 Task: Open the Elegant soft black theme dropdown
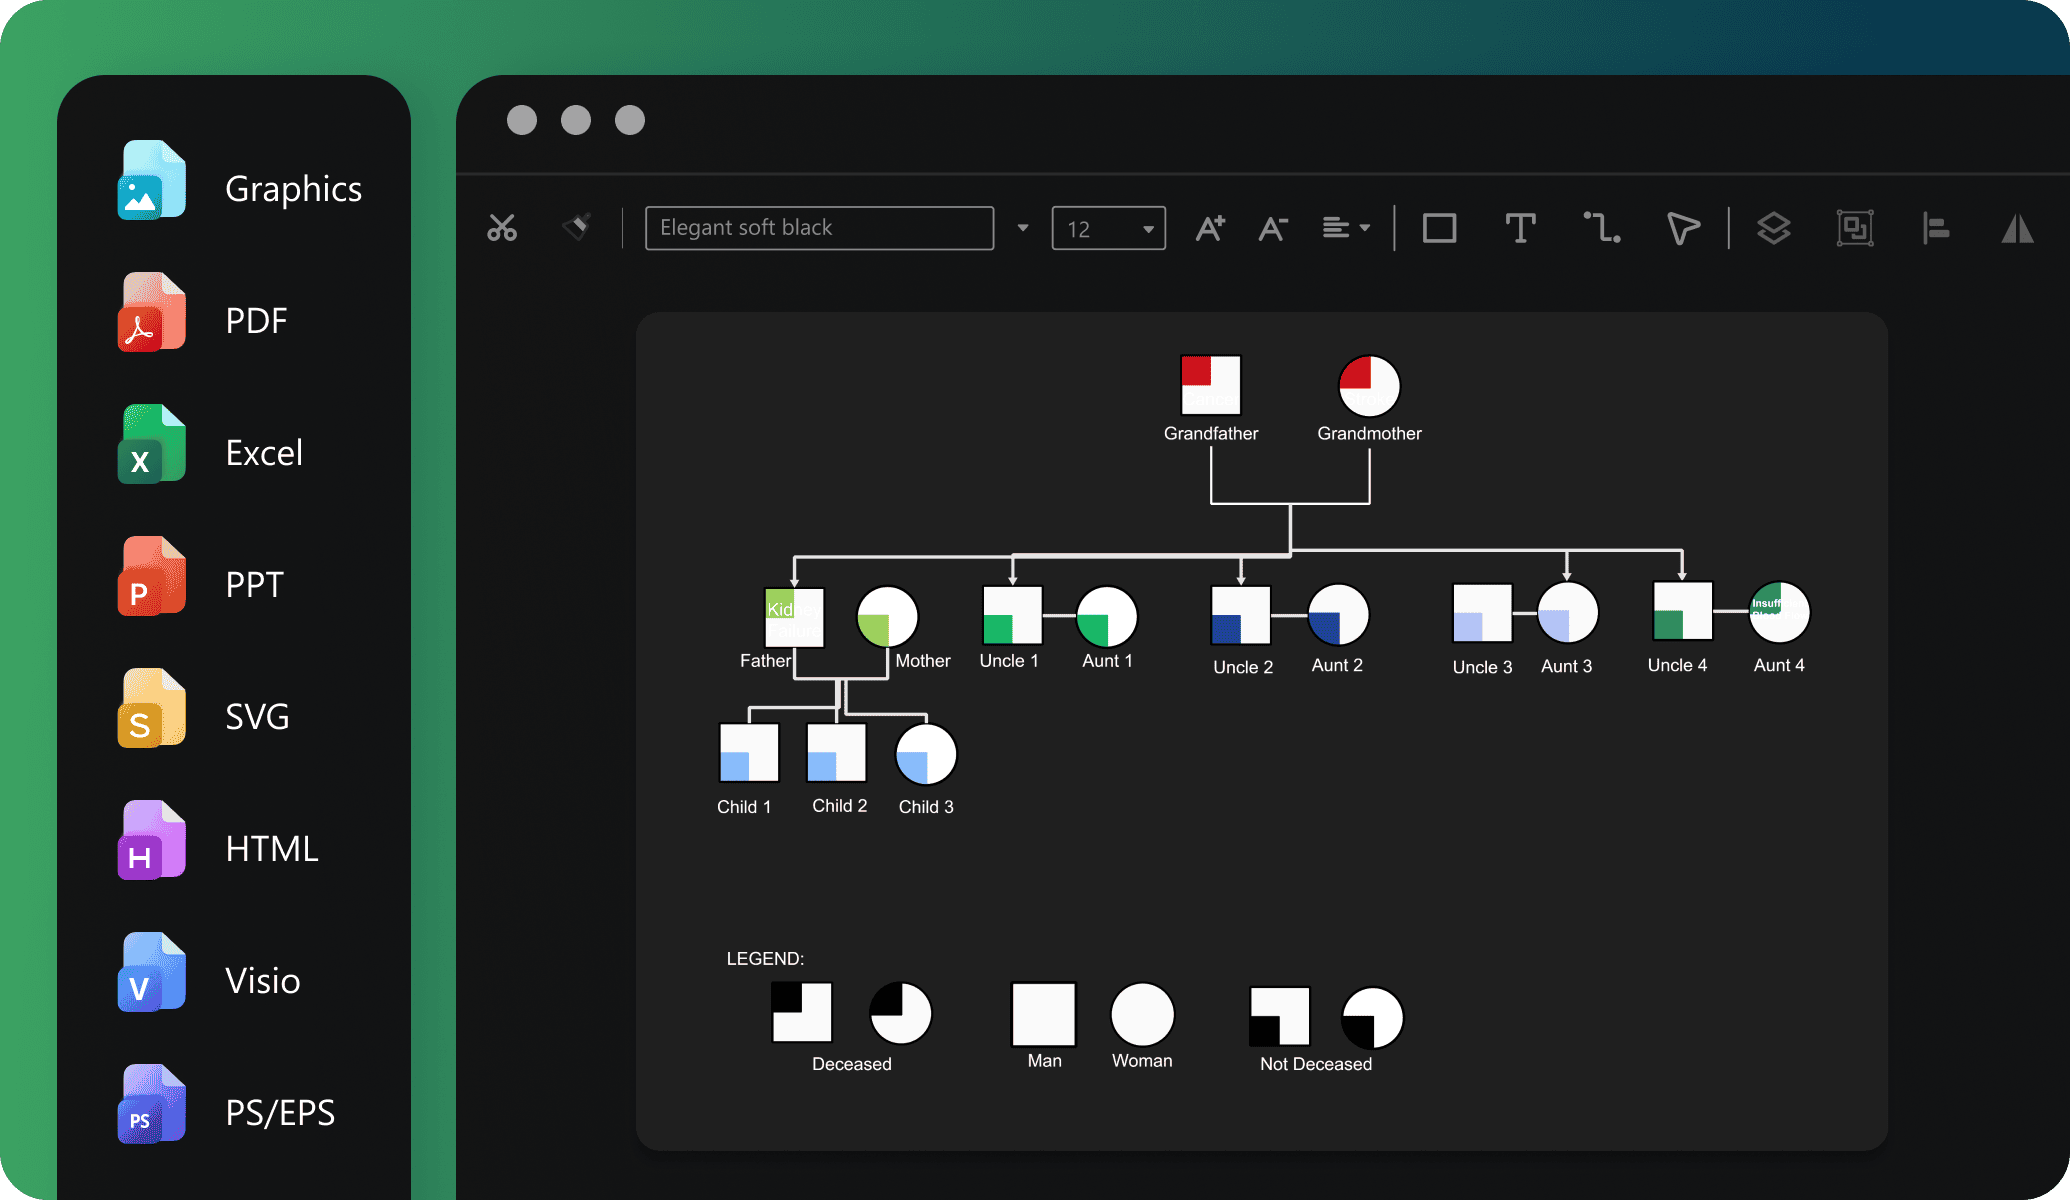click(x=1021, y=228)
